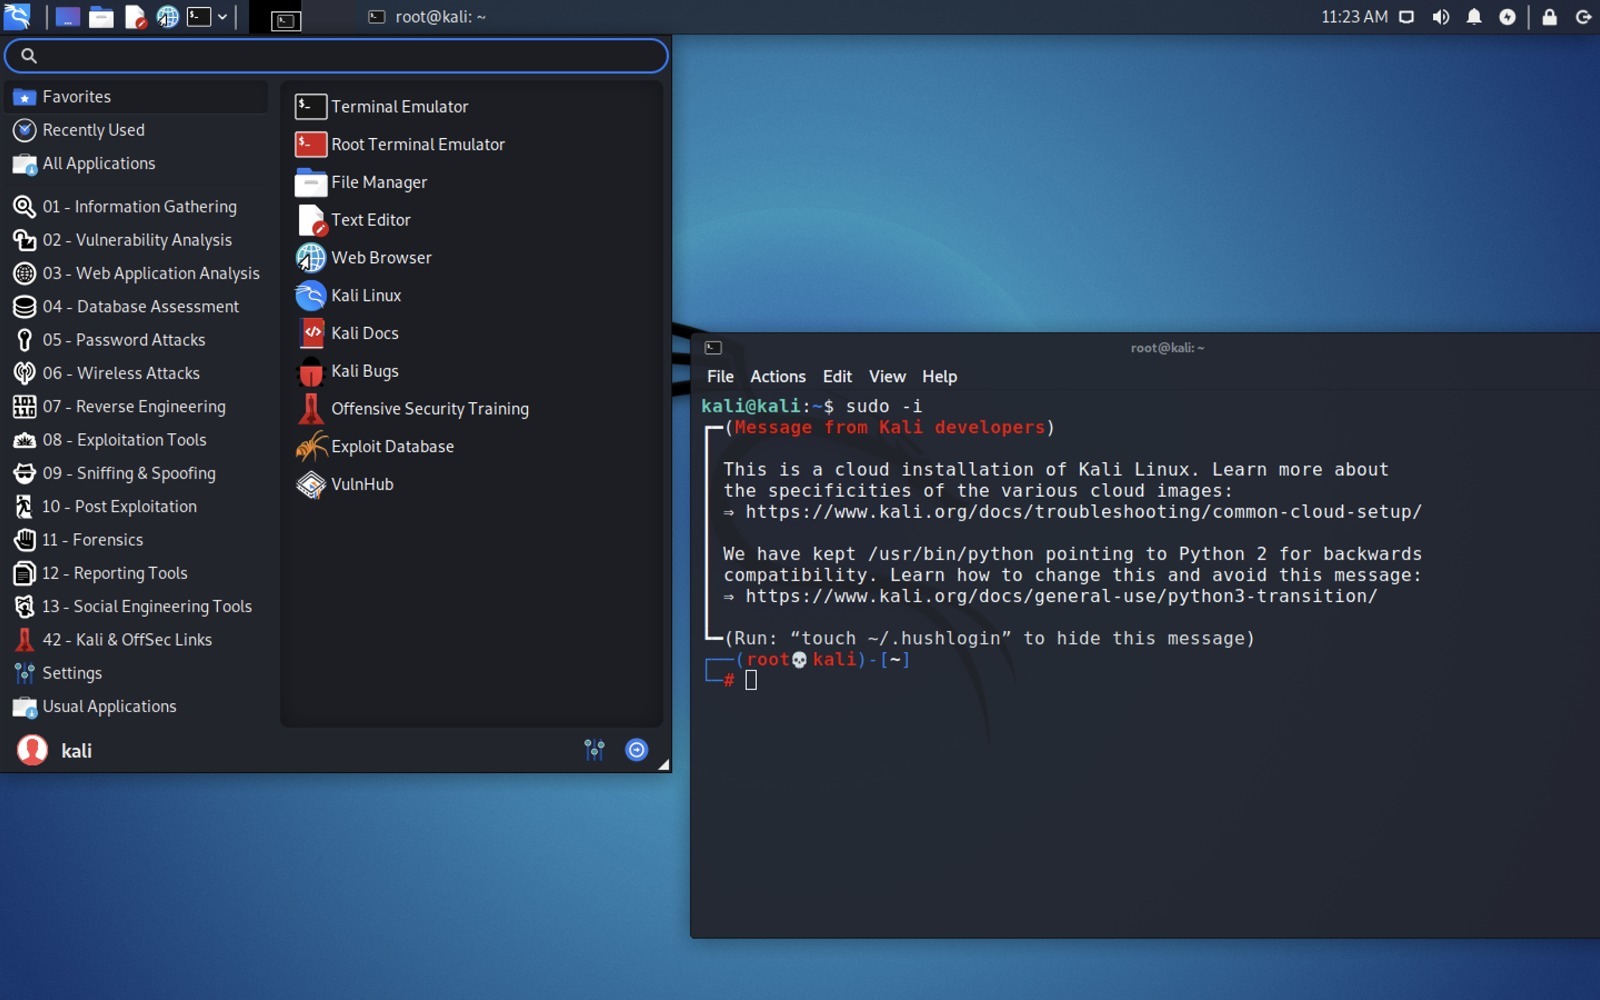Click the common-cloud-setup URL in terminal
The width and height of the screenshot is (1600, 1000).
pyautogui.click(x=1083, y=512)
